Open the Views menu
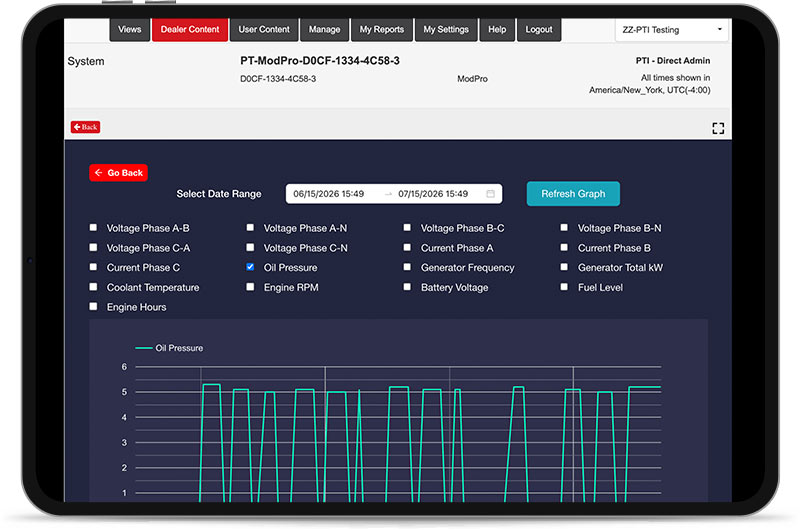The image size is (800, 530). click(130, 30)
